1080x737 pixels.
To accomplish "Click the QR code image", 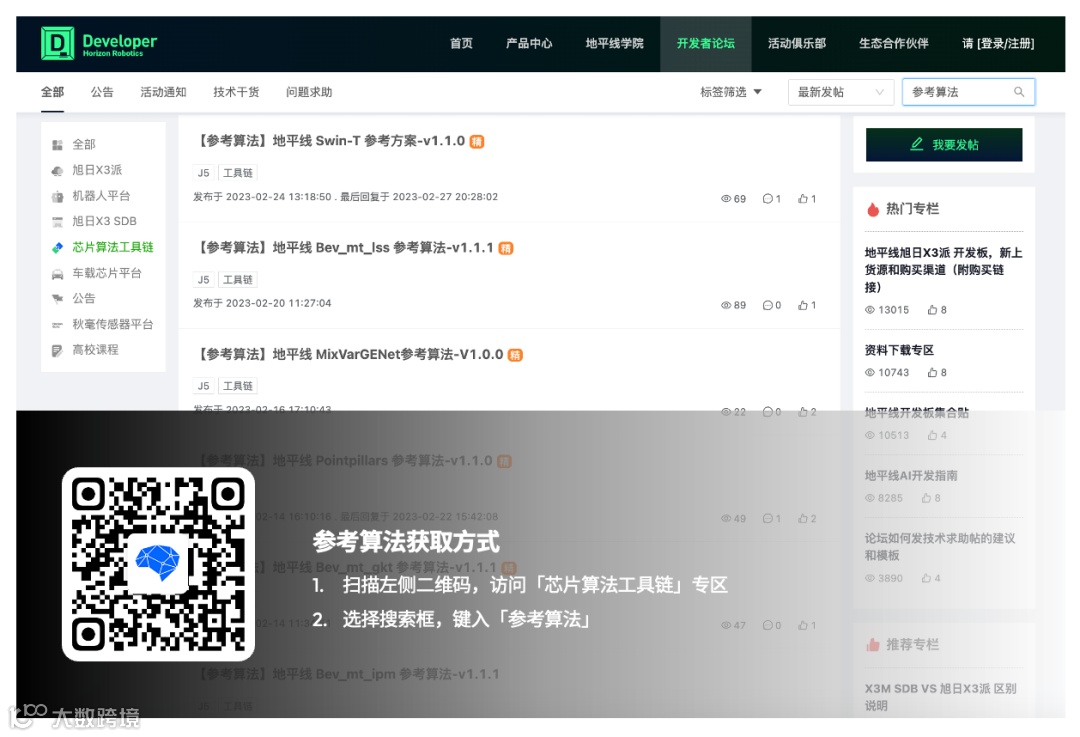I will pos(158,564).
